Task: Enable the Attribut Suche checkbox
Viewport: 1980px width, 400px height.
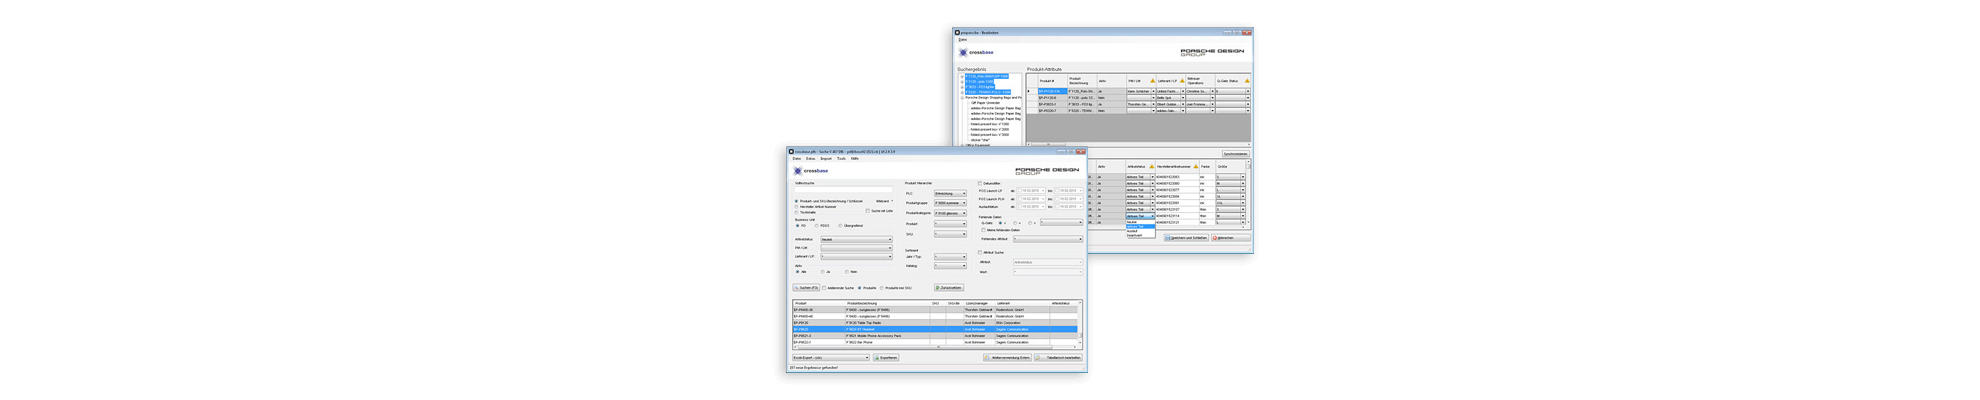Action: [981, 253]
